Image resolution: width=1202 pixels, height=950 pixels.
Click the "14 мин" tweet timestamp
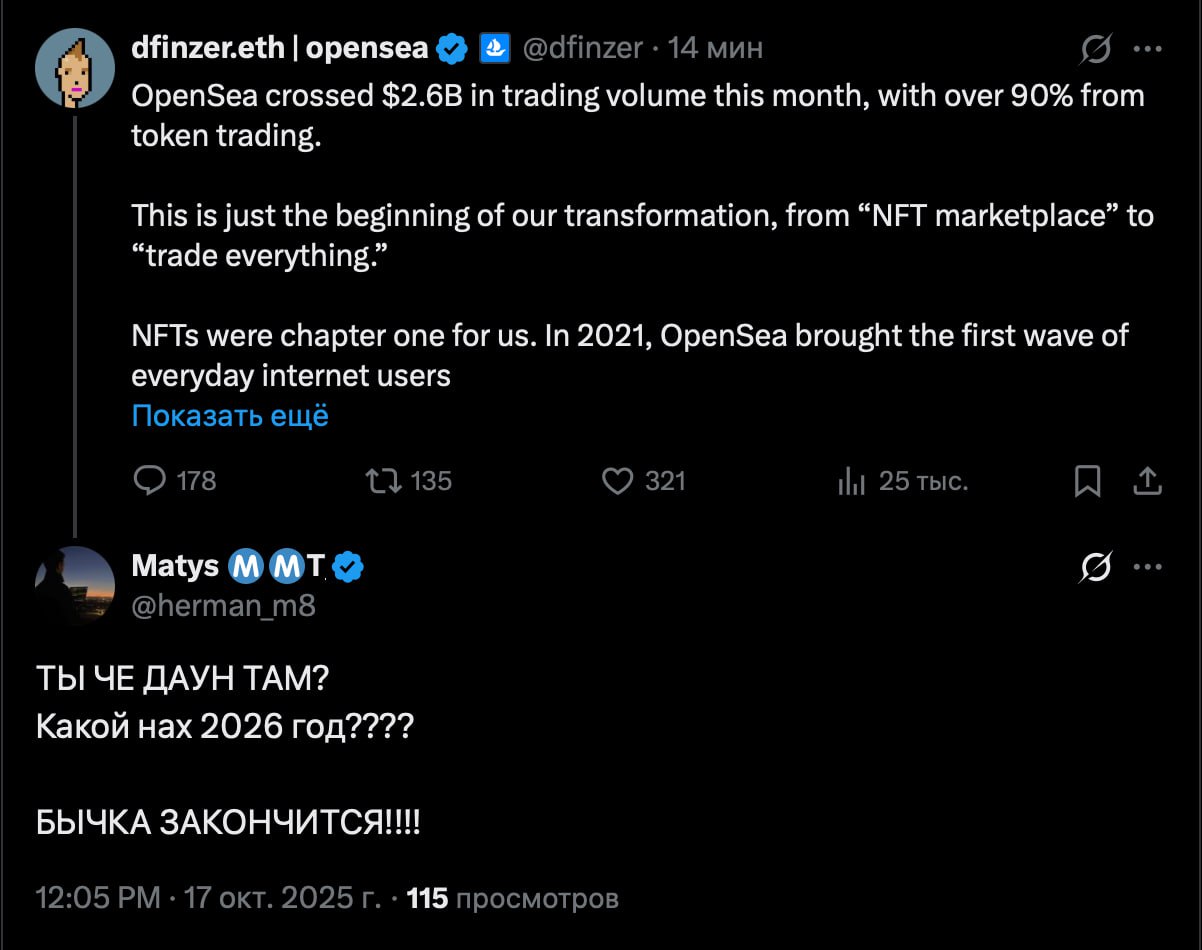(x=715, y=47)
